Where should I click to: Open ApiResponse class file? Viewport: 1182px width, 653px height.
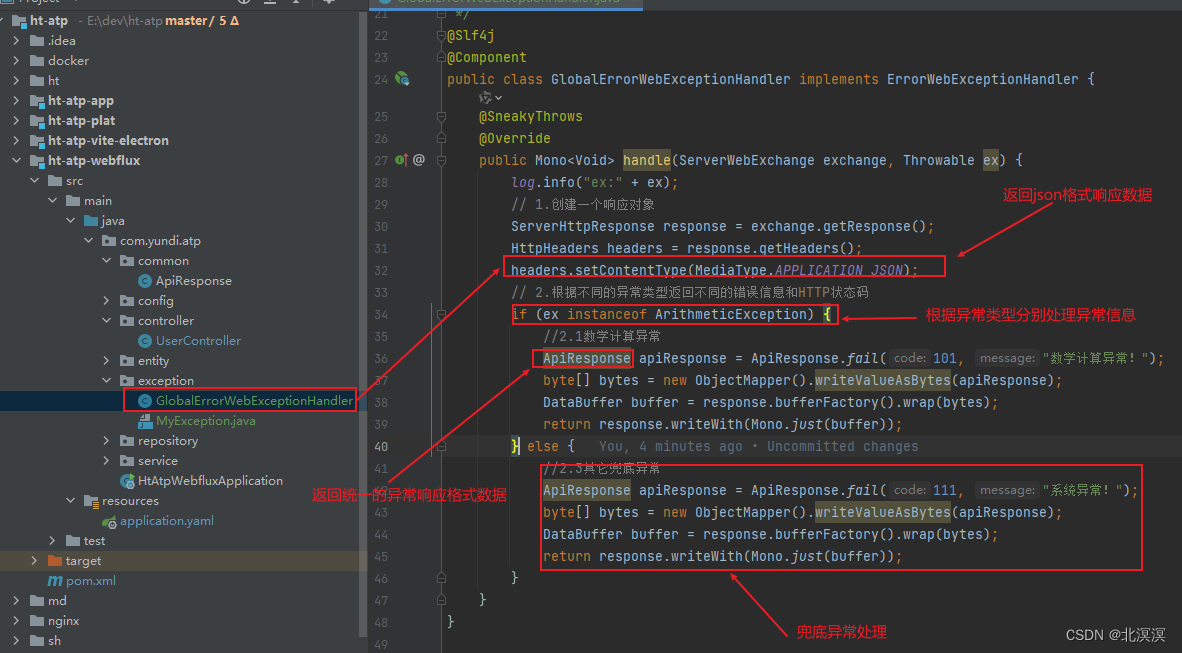click(x=194, y=281)
